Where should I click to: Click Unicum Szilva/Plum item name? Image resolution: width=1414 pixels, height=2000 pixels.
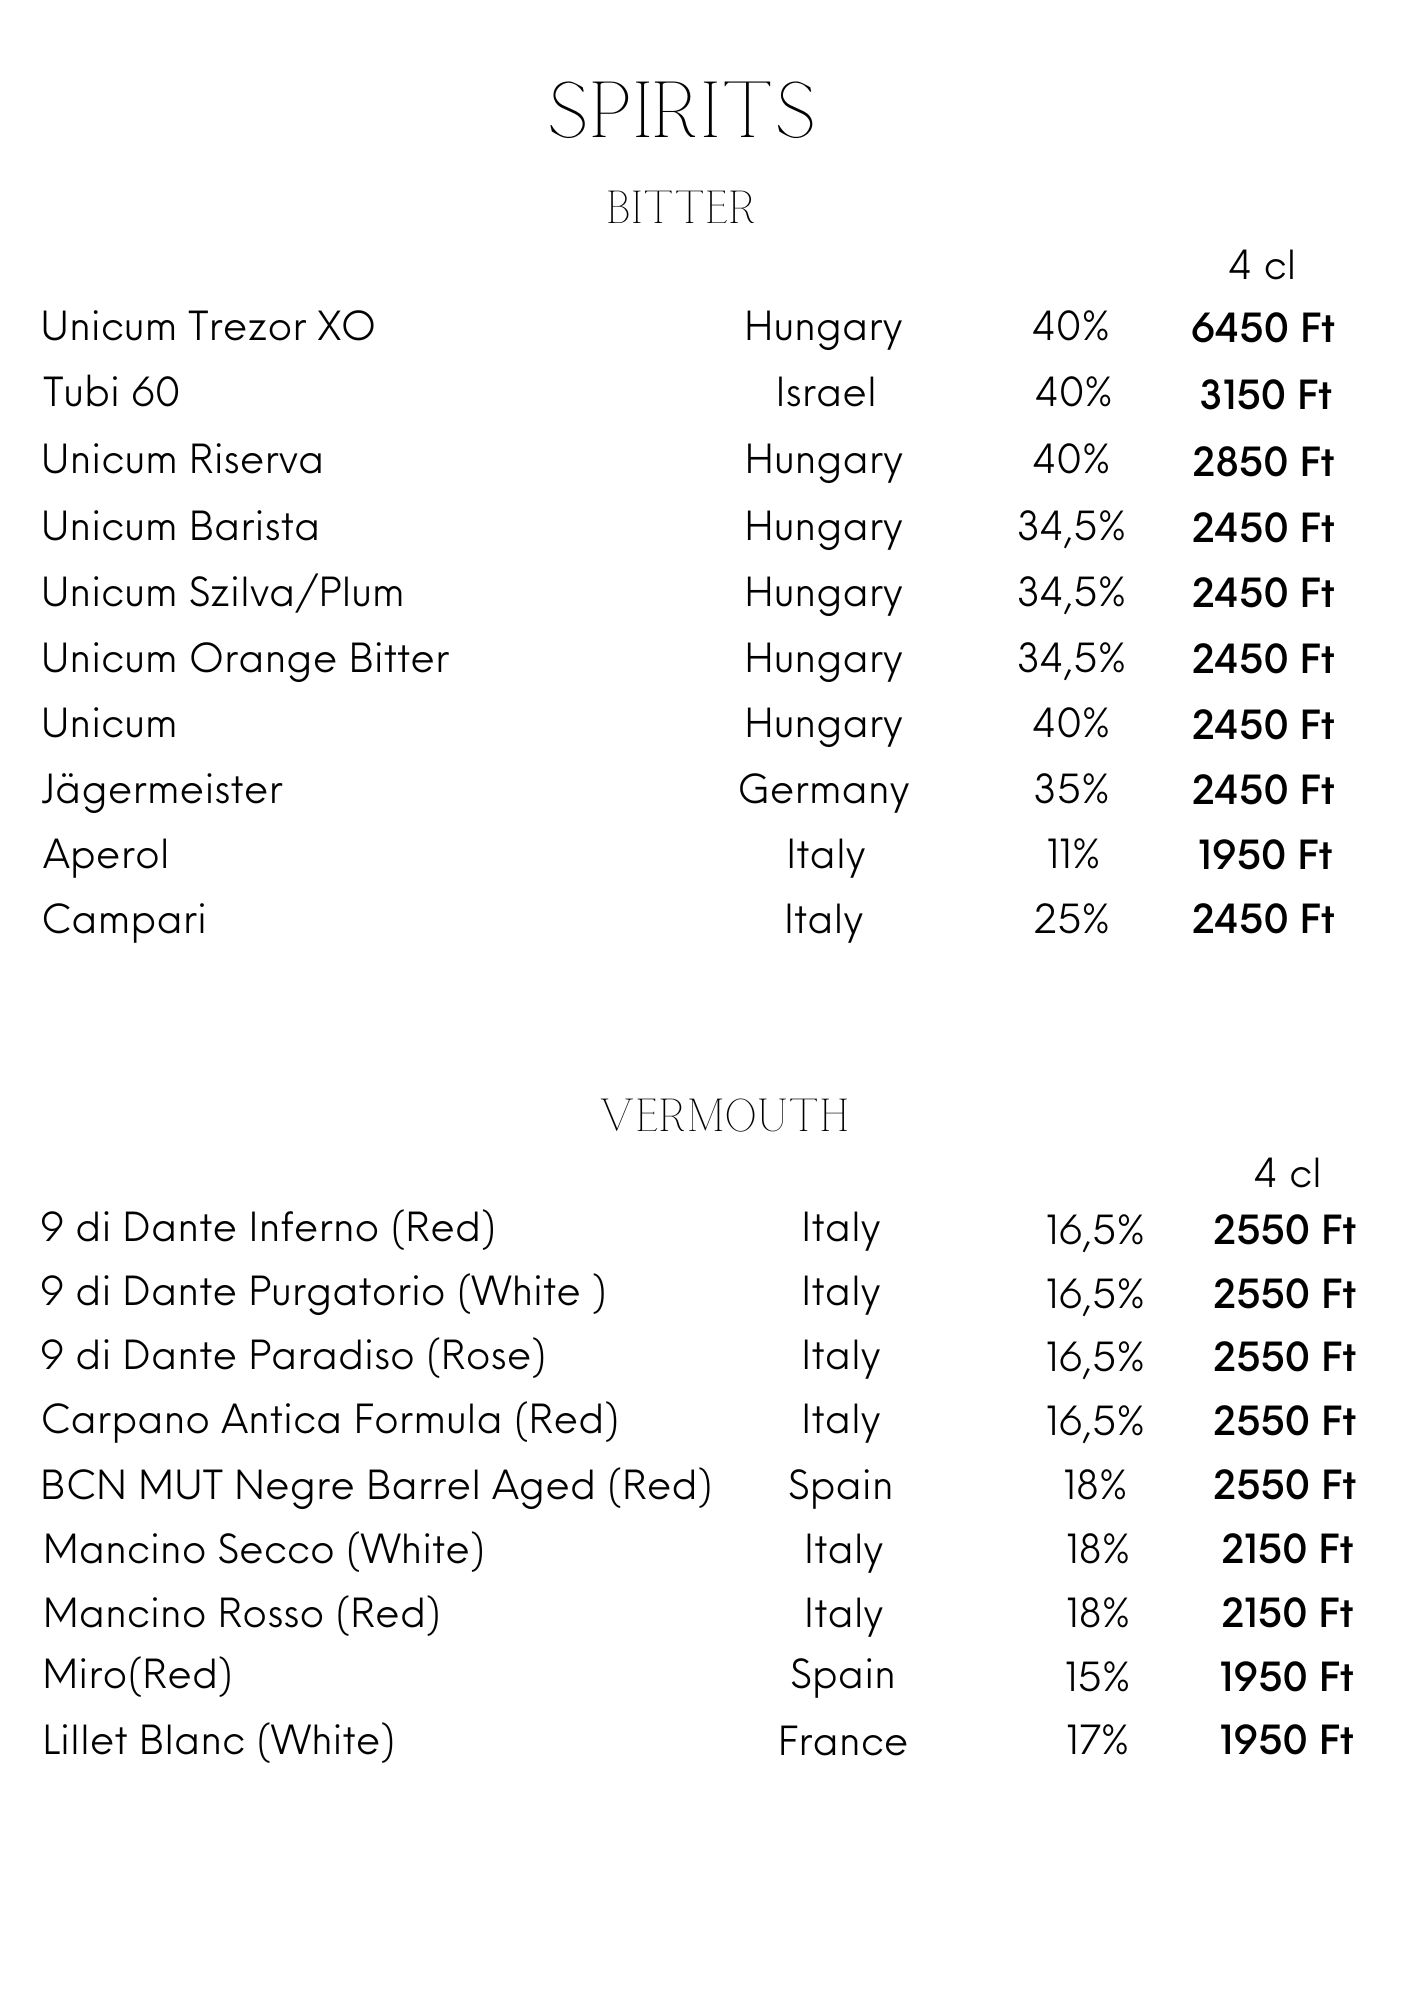pos(222,593)
